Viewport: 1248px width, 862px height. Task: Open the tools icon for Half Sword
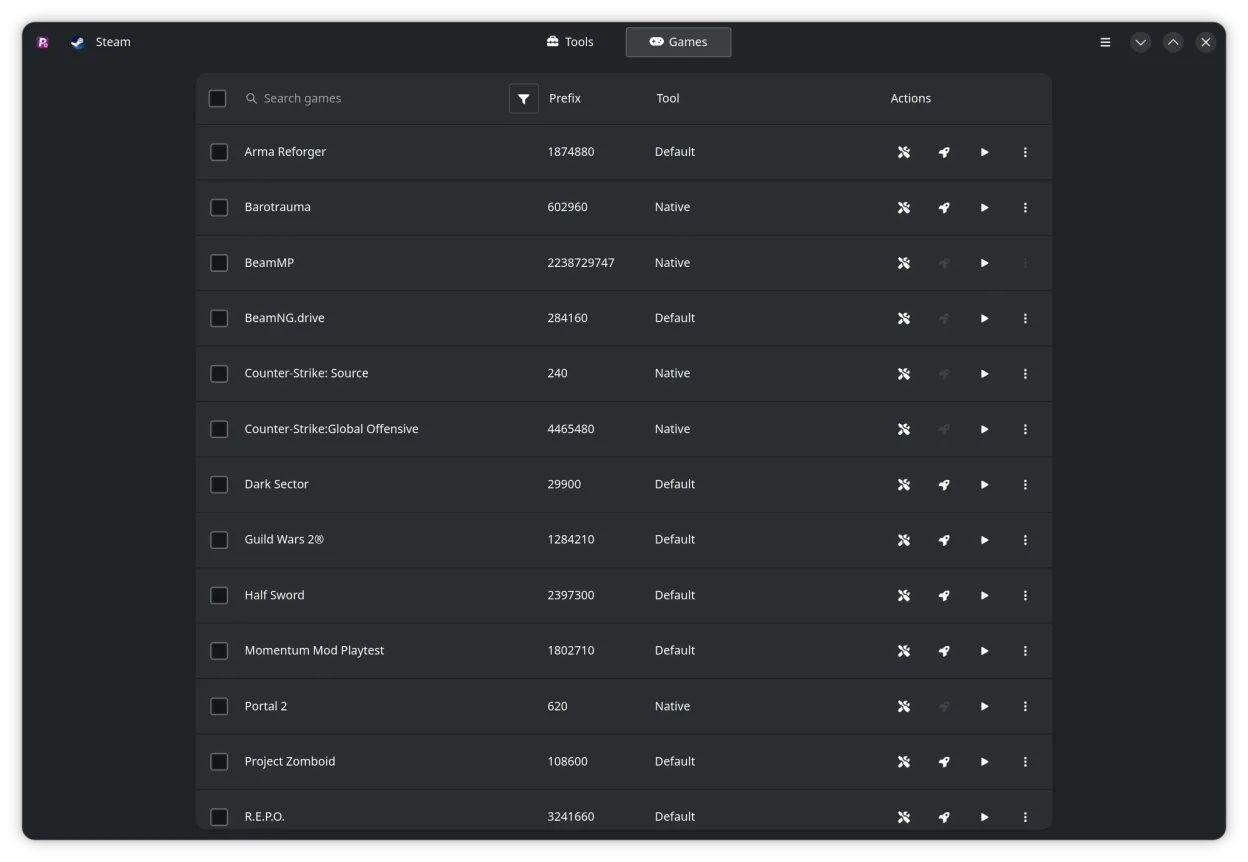pyautogui.click(x=903, y=596)
